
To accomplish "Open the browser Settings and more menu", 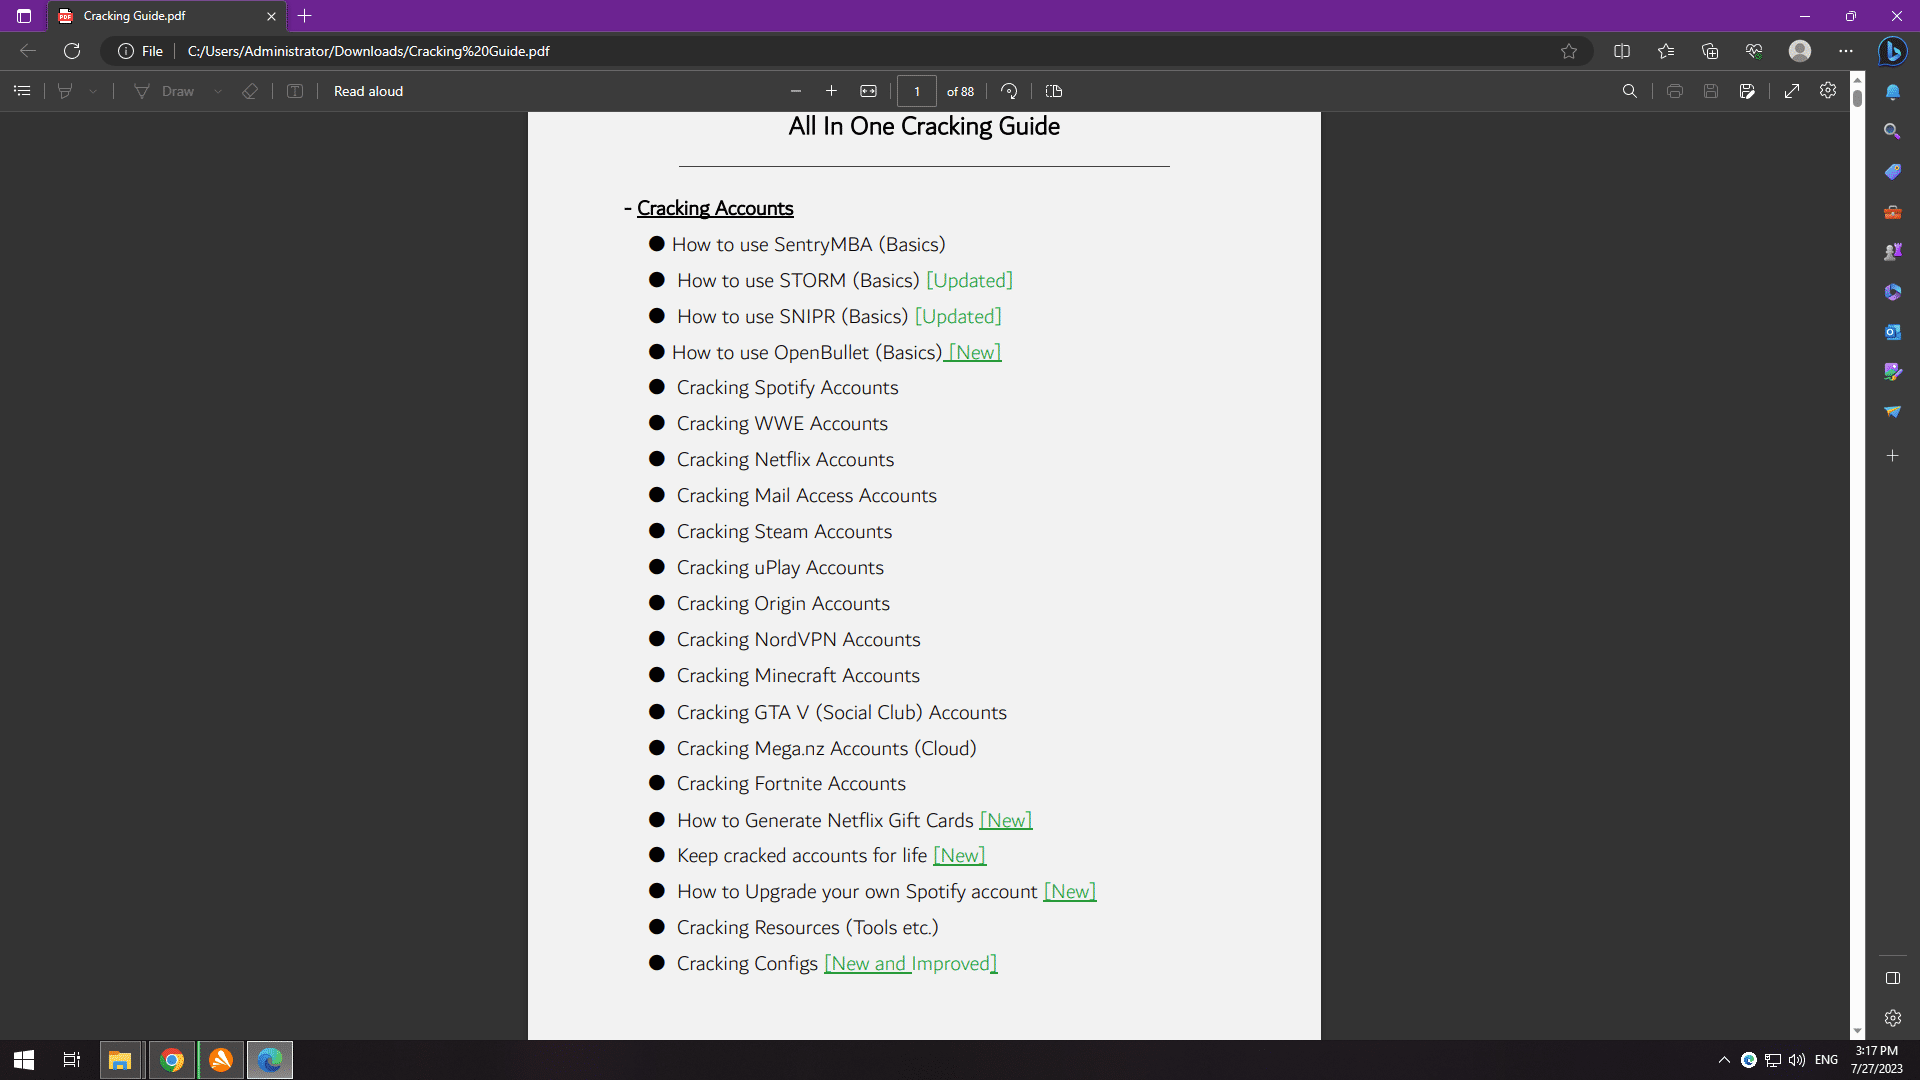I will click(x=1846, y=51).
